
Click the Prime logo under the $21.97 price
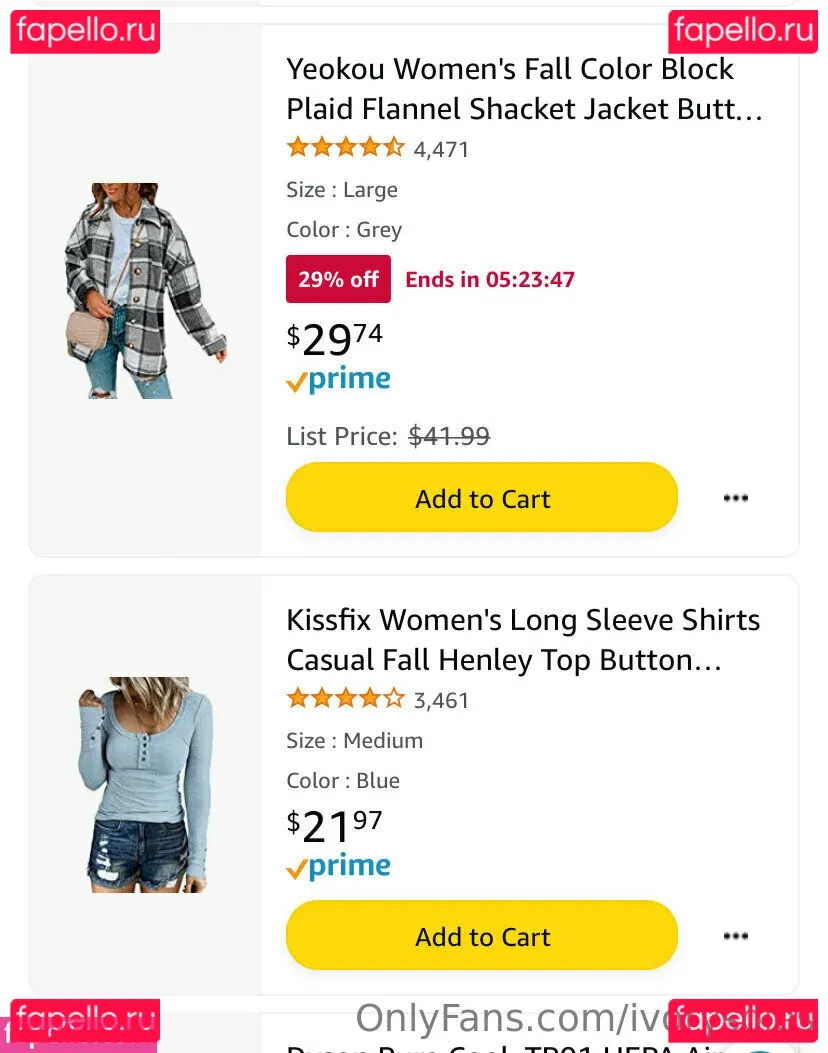click(338, 867)
